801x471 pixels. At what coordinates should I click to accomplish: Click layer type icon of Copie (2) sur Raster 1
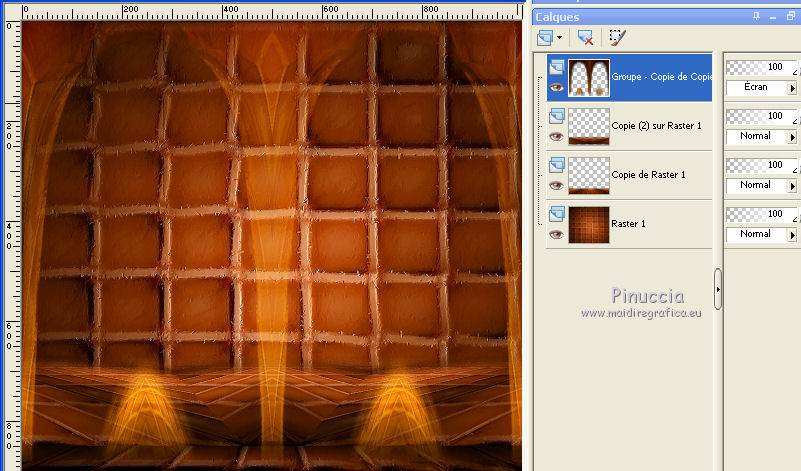(557, 115)
